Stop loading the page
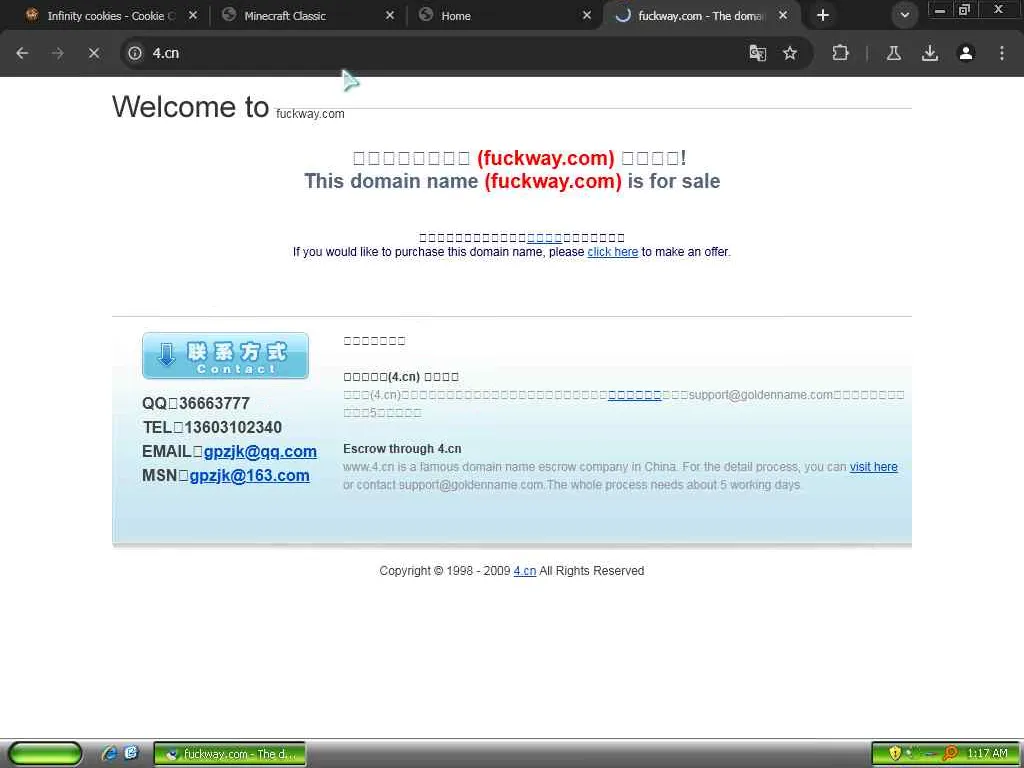The height and width of the screenshot is (768, 1024). point(94,53)
